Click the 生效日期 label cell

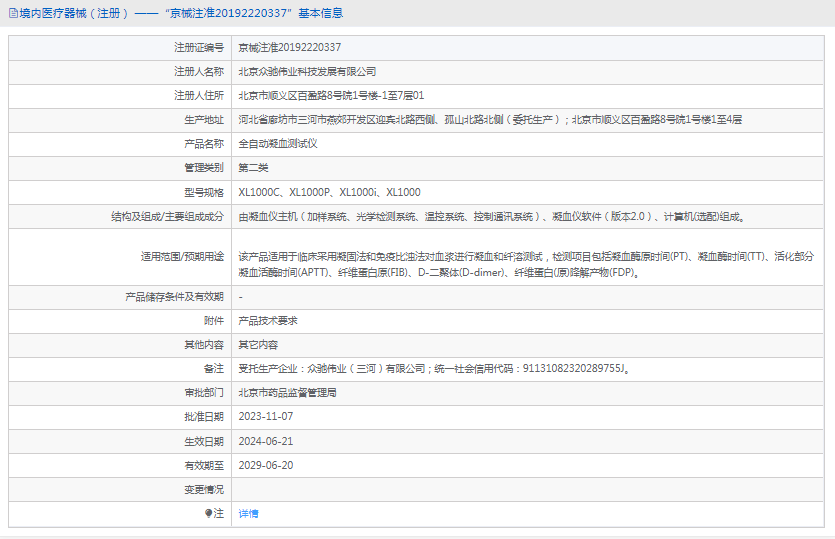[x=120, y=442]
